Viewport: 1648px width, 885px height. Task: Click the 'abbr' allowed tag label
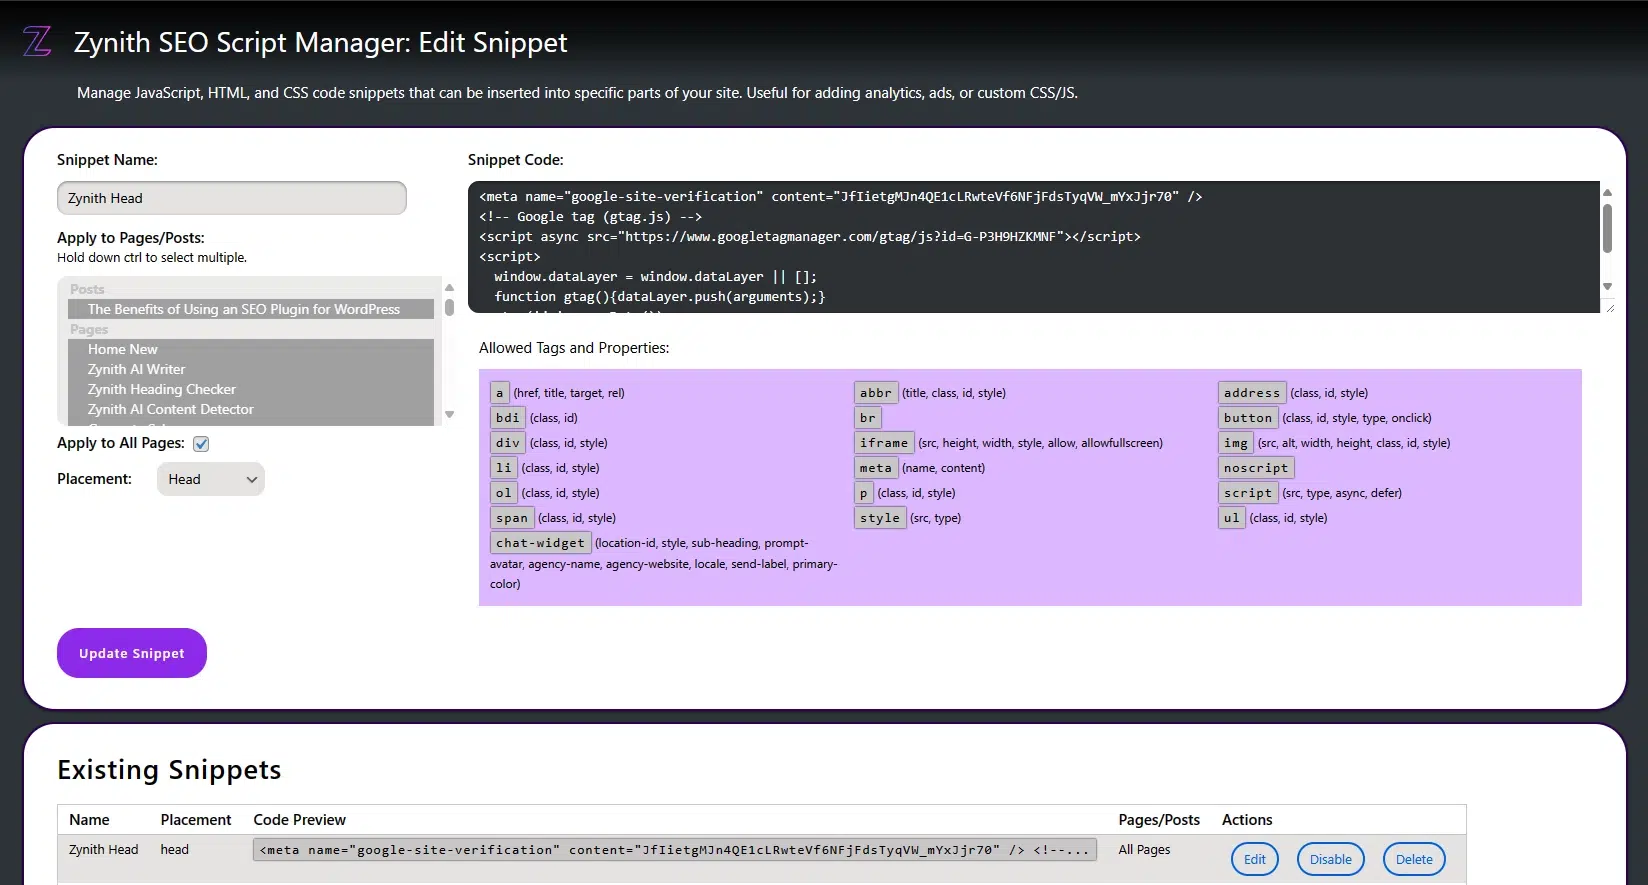876,393
